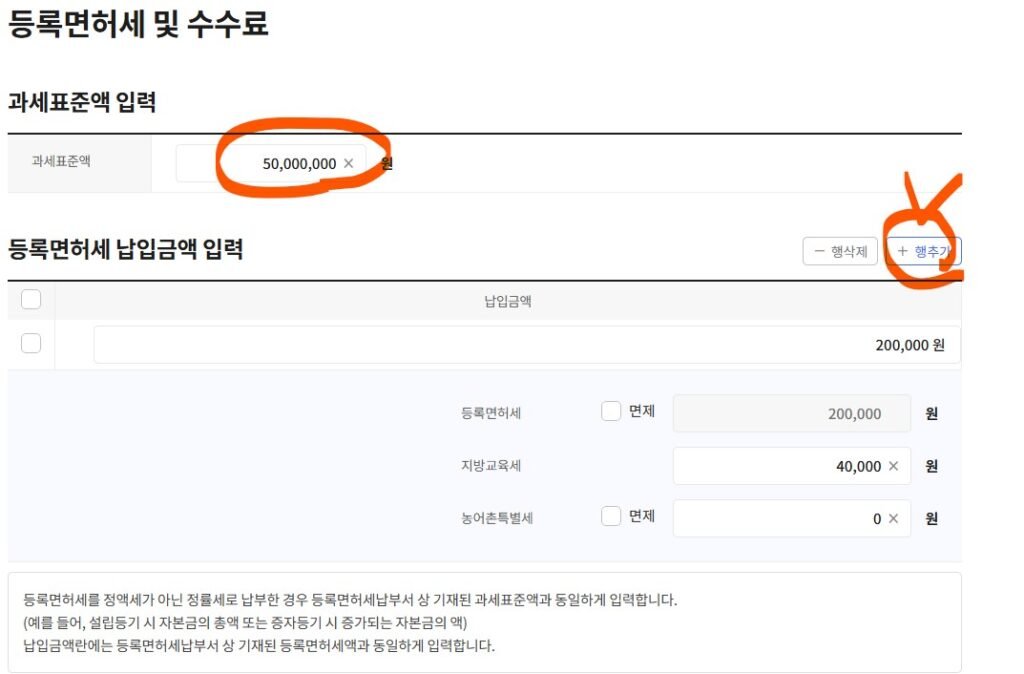Image resolution: width=1024 pixels, height=674 pixels.
Task: Click the 과세표준액 입력 section heading
Action: 82,102
